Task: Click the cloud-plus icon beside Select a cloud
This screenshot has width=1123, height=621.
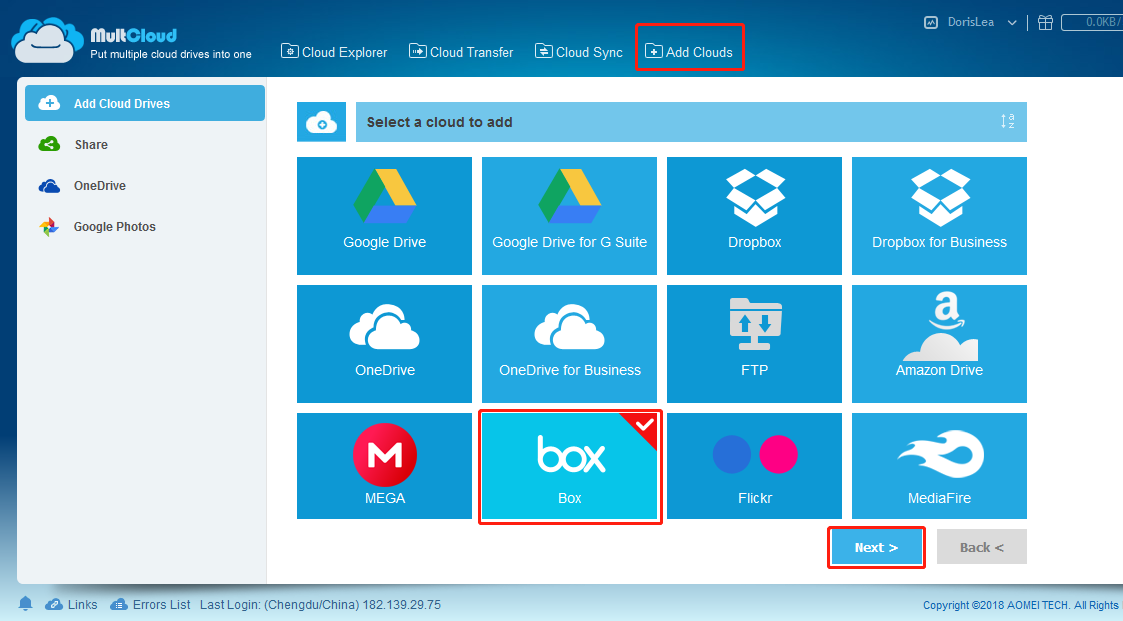Action: point(322,122)
